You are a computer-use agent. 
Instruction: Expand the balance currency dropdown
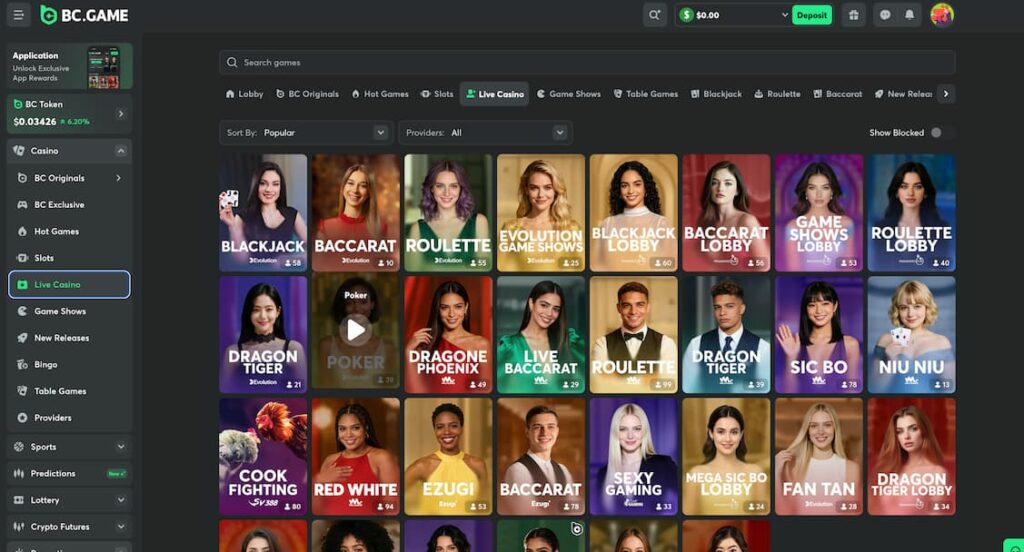(x=784, y=15)
